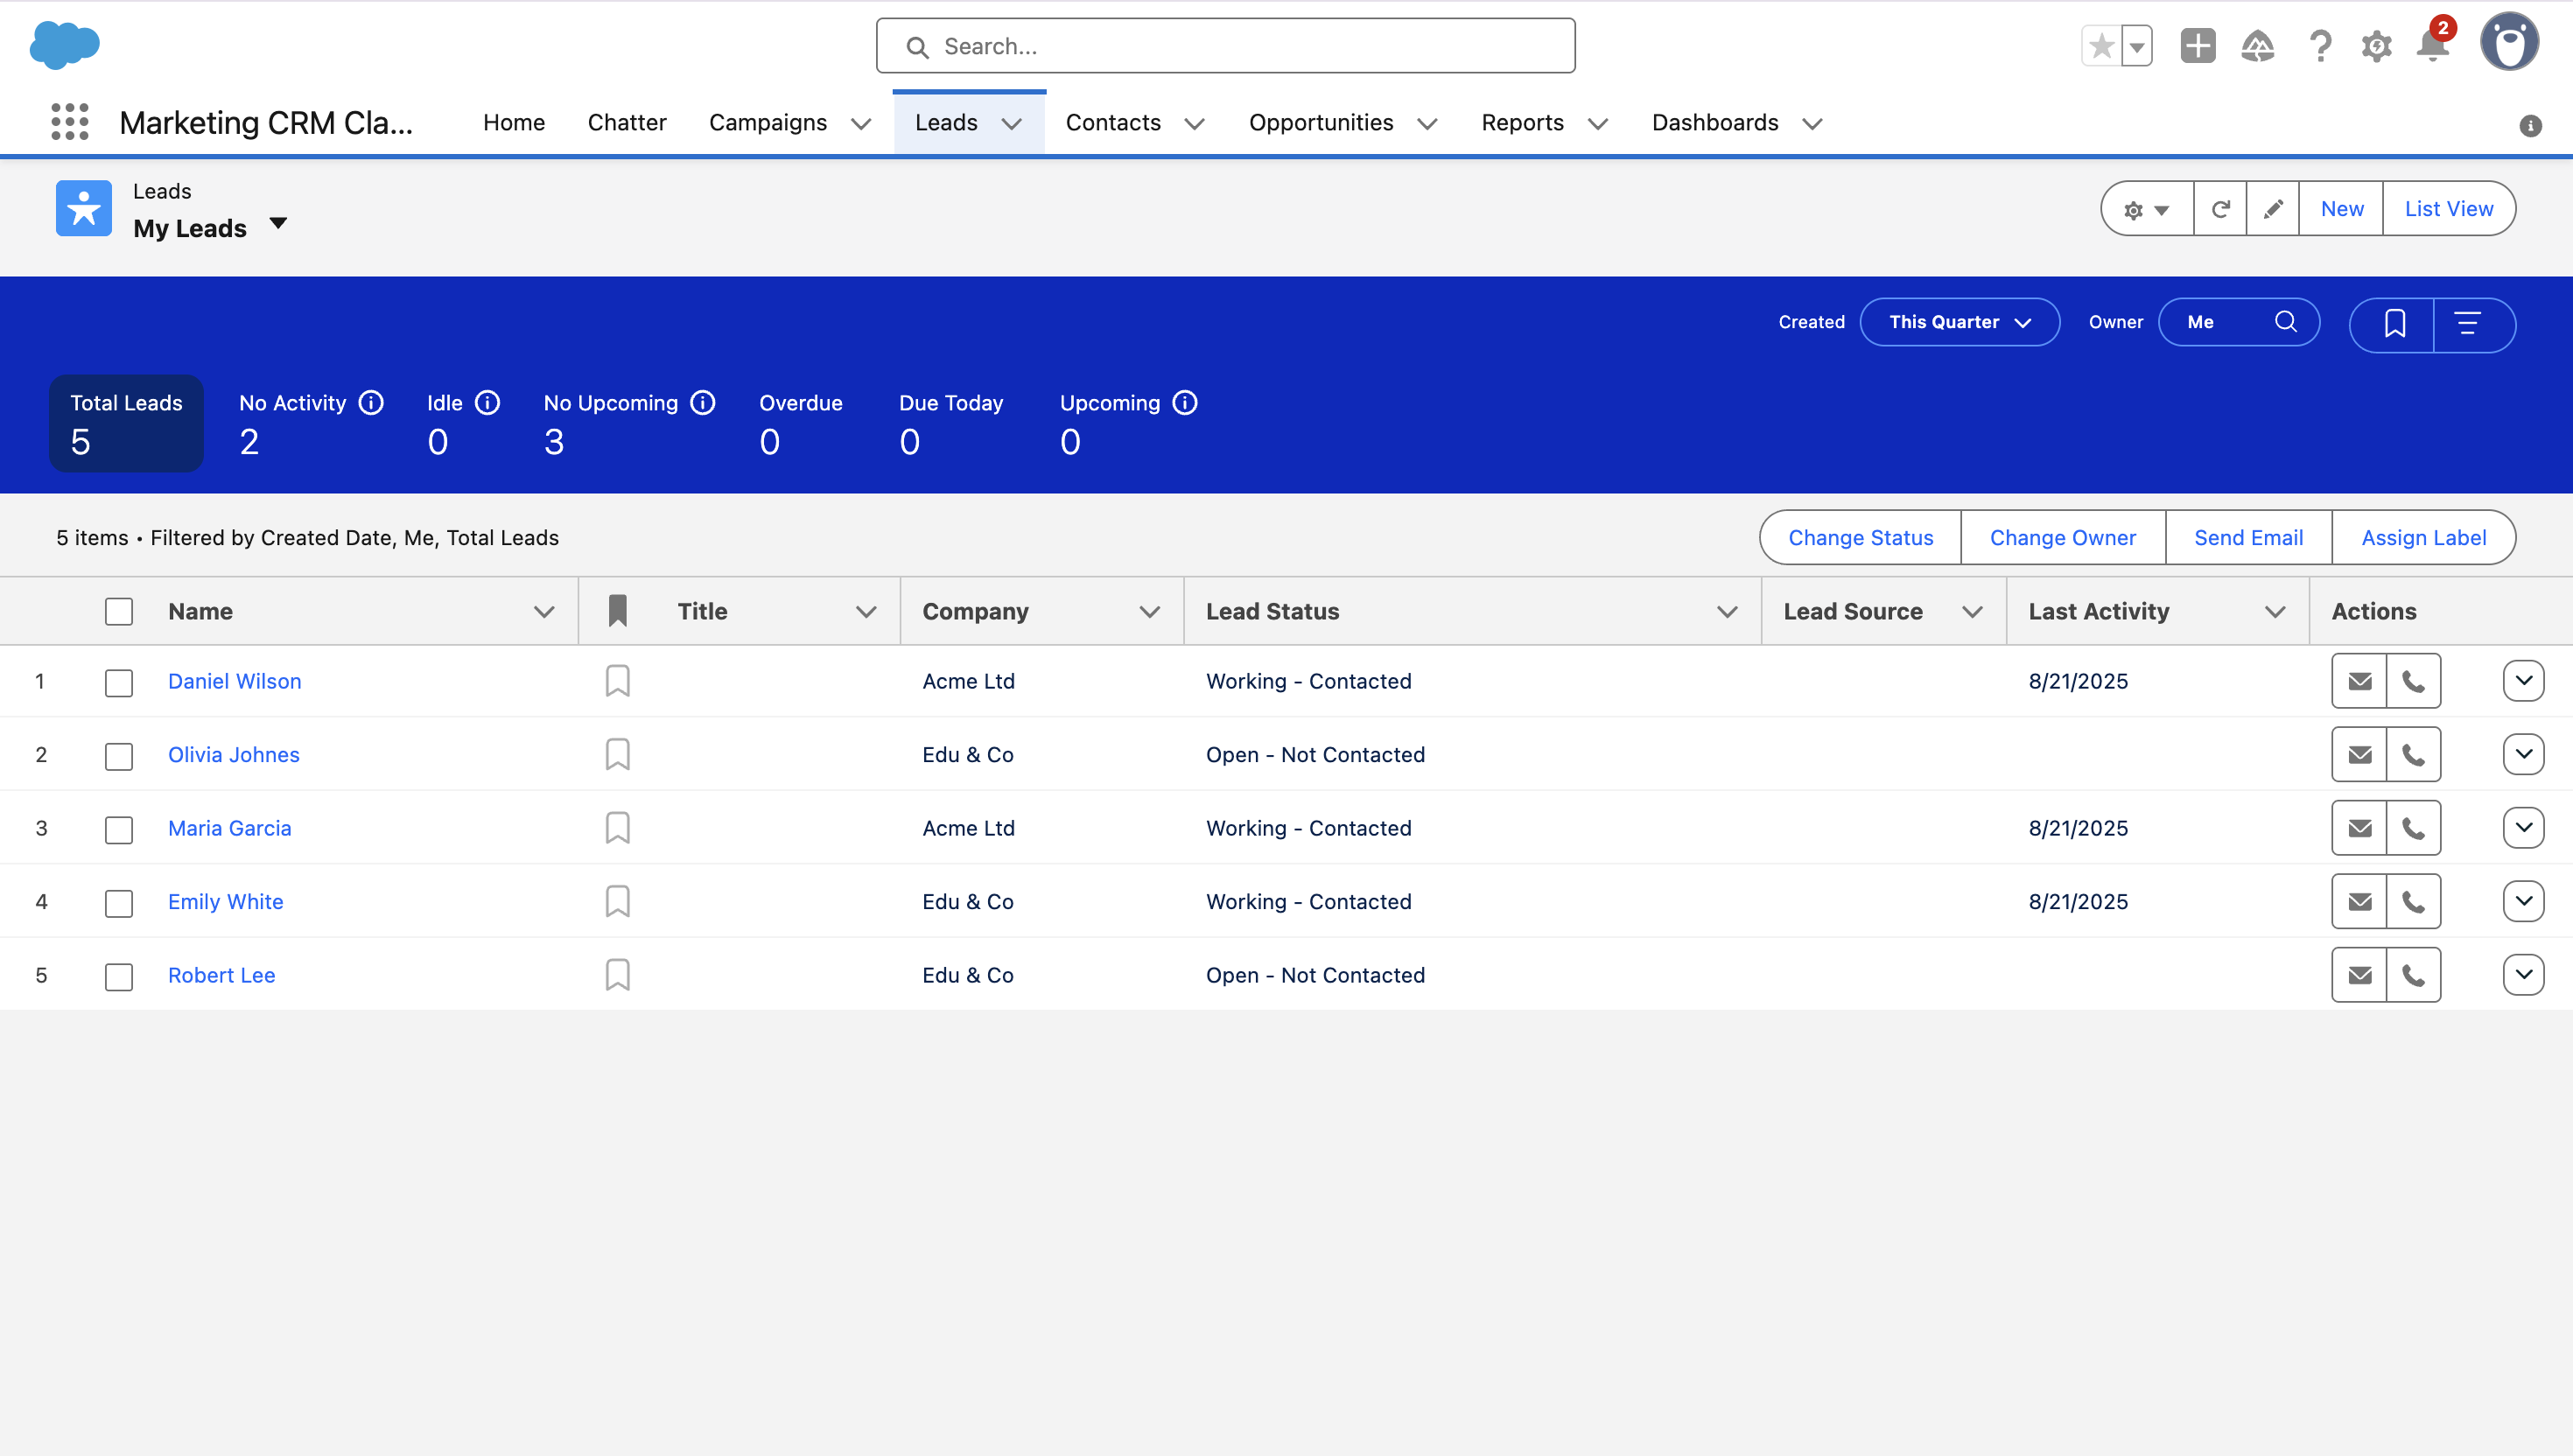Call Daniel Wilson via phone icon

point(2414,681)
